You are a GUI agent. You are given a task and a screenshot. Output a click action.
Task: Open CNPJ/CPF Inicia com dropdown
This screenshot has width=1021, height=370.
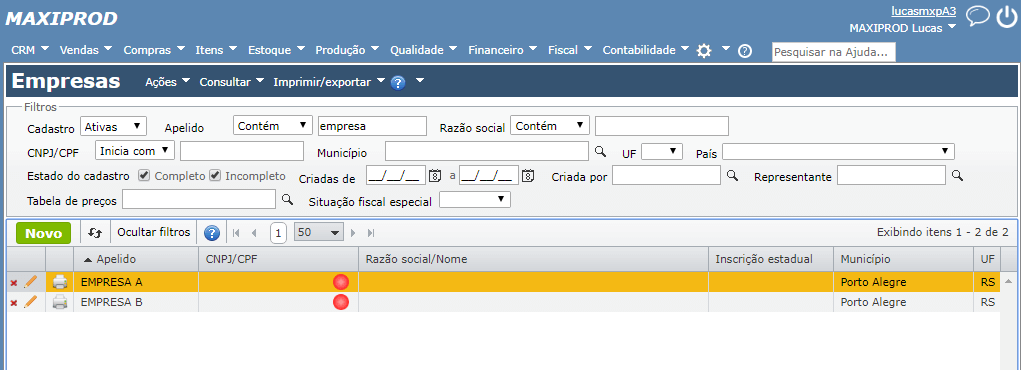(135, 151)
